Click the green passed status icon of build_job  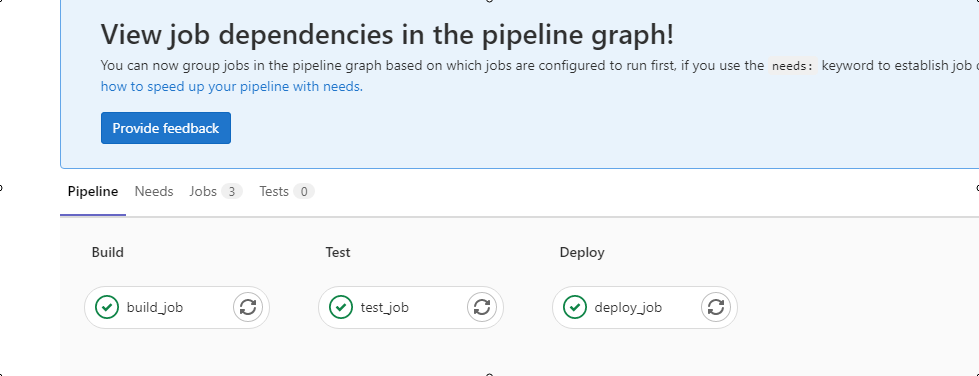coord(107,307)
